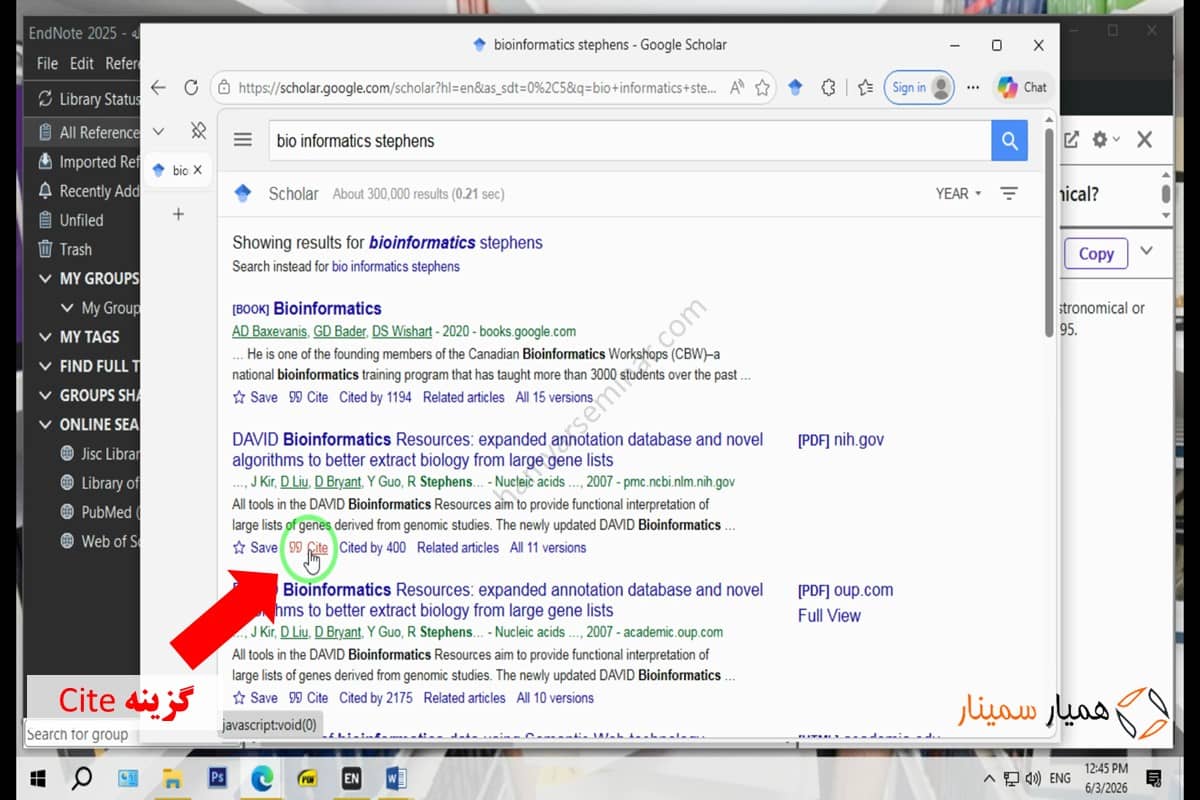Open author link AD Baxevanis
This screenshot has width=1200, height=800.
270,331
